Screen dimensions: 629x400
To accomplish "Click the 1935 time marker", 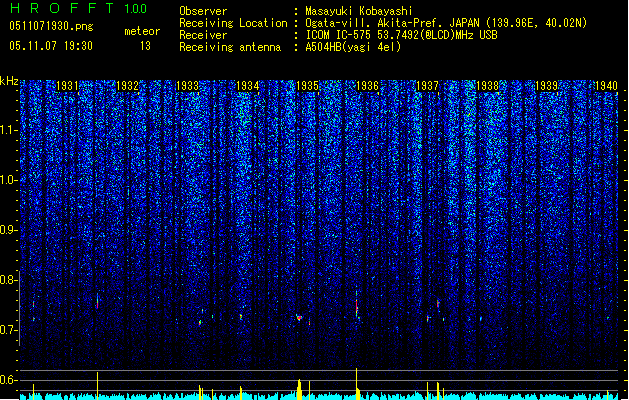I will (x=307, y=86).
